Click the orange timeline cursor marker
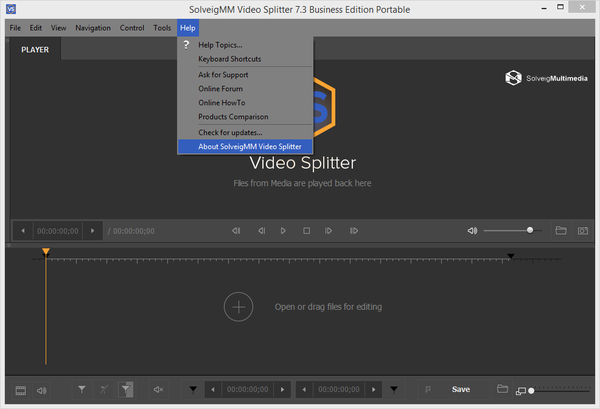Image resolution: width=600 pixels, height=409 pixels. 46,251
